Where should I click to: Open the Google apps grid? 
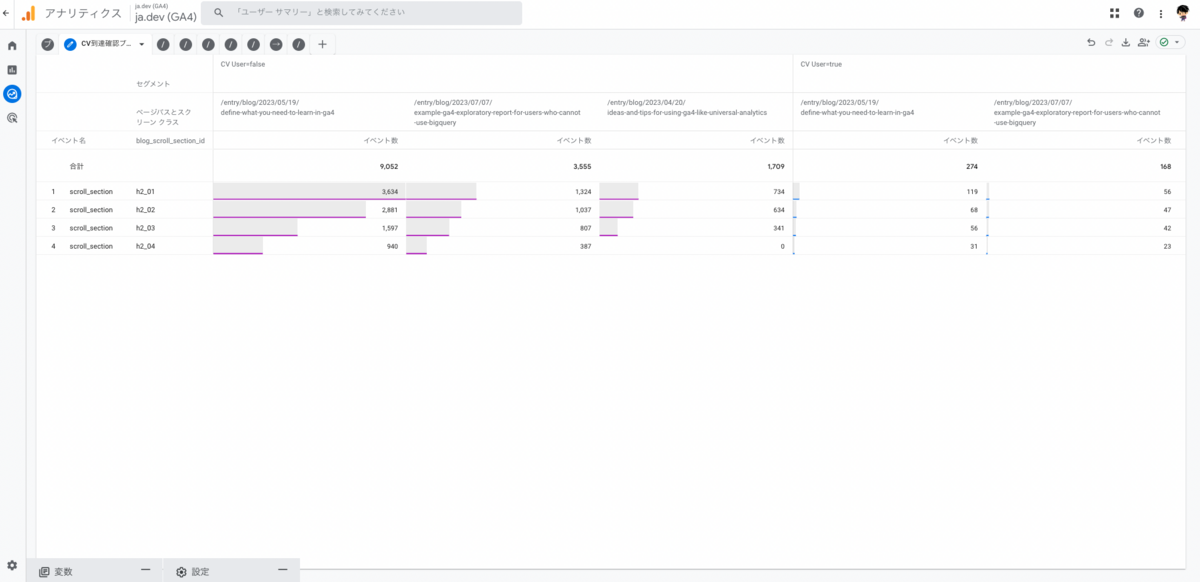pyautogui.click(x=1115, y=13)
